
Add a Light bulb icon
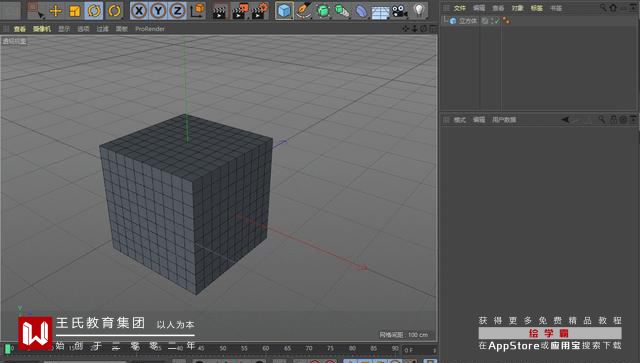pos(419,11)
